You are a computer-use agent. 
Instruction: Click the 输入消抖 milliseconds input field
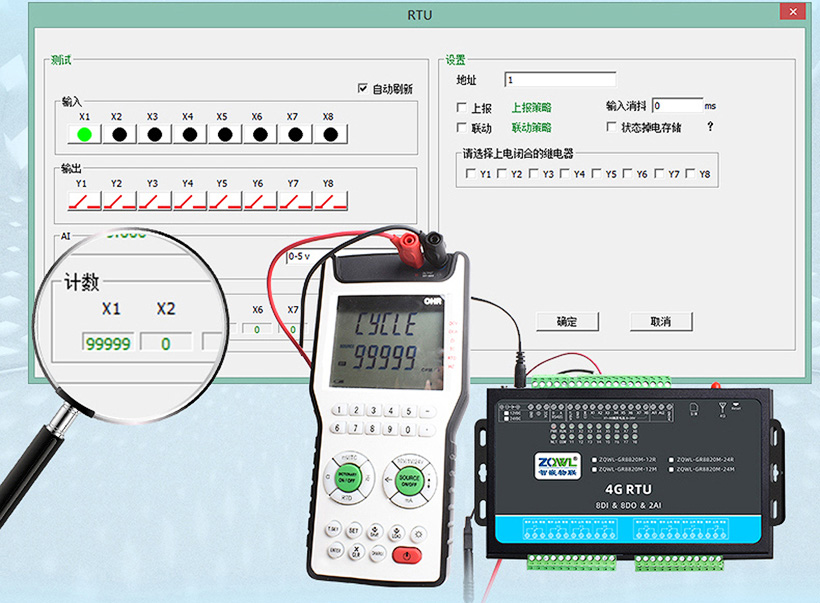click(677, 105)
